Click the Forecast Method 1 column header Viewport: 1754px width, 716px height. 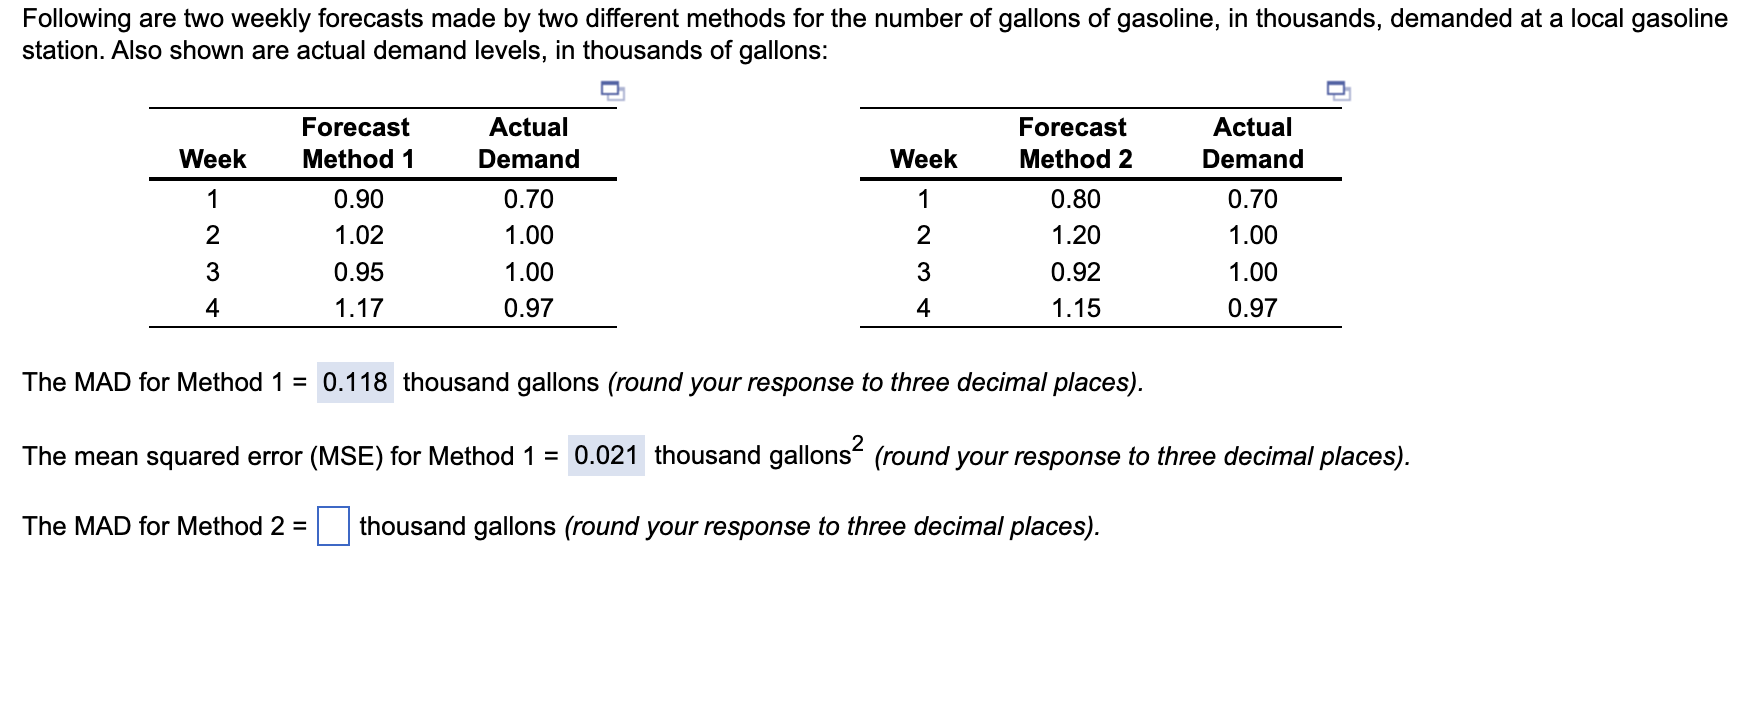click(x=357, y=142)
